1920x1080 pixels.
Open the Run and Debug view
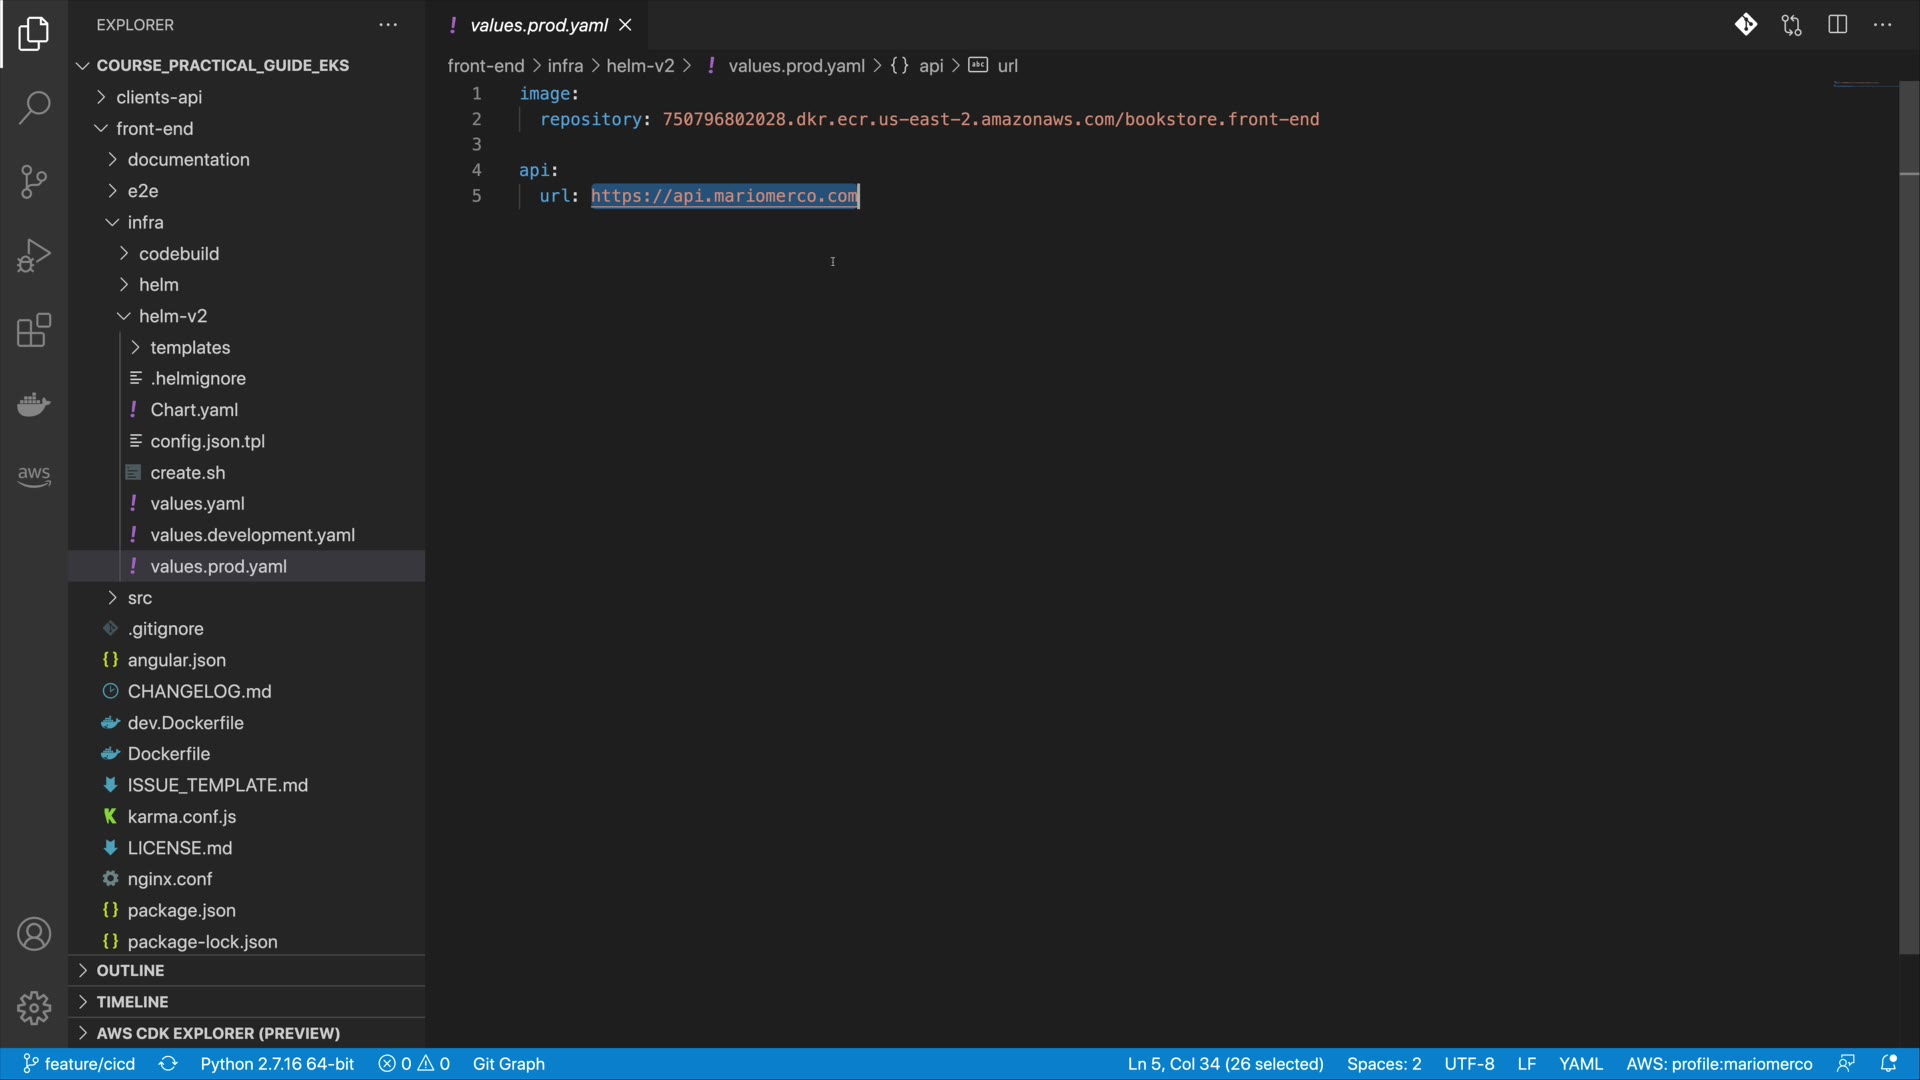(34, 255)
